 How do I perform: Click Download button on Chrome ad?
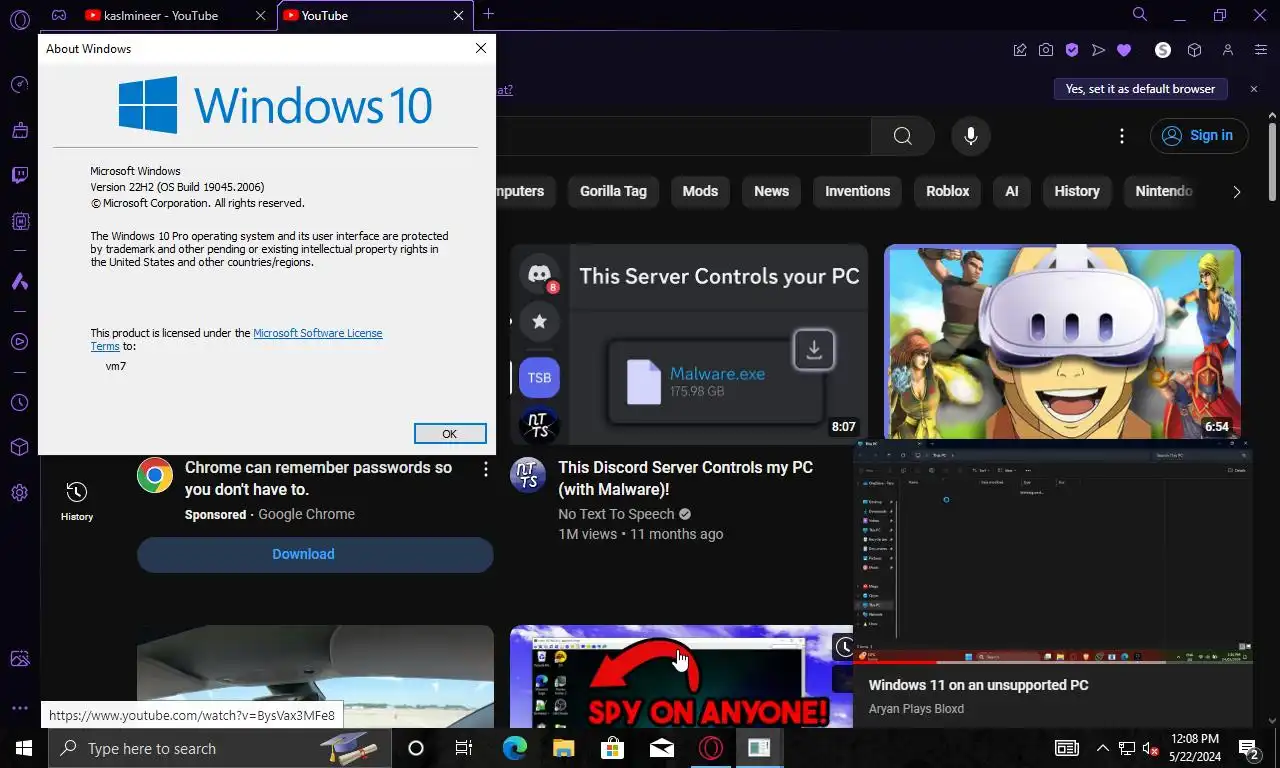click(x=315, y=554)
